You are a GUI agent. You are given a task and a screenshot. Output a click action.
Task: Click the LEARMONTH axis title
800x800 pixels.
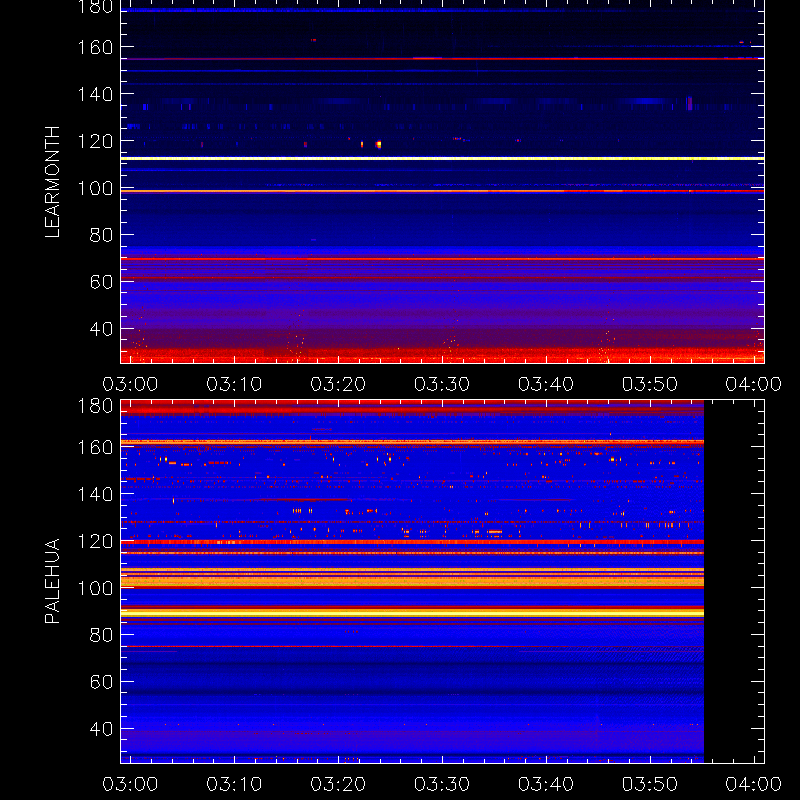click(x=53, y=182)
